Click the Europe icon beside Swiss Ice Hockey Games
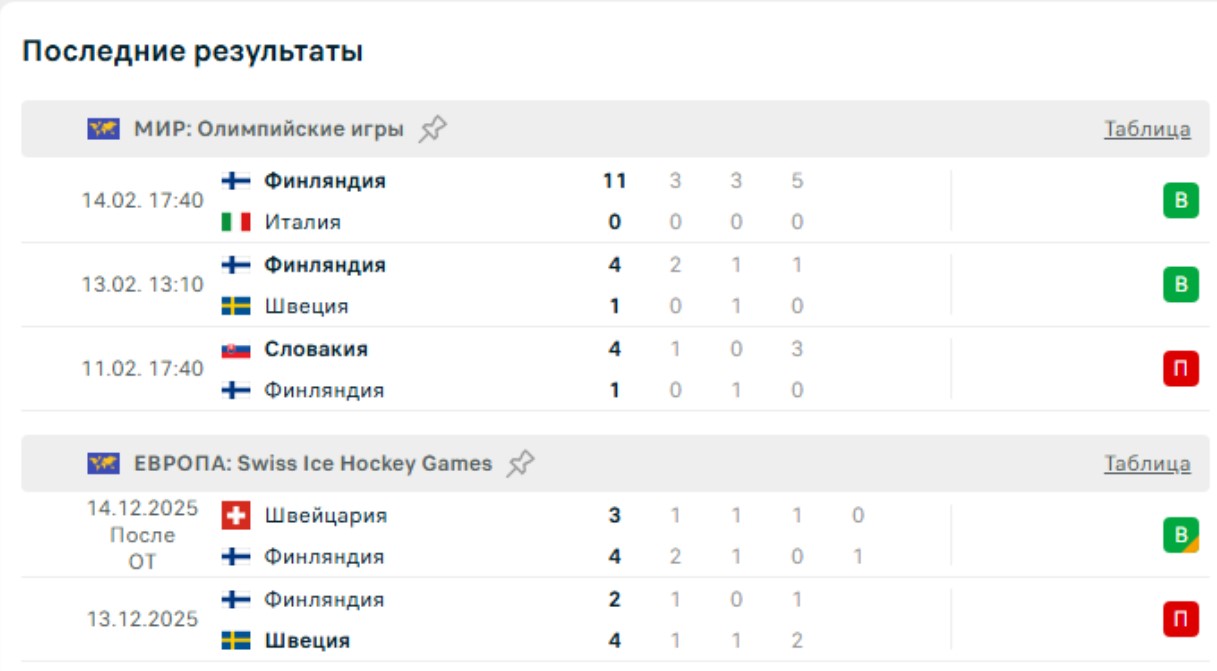This screenshot has width=1217, height=671. (x=103, y=463)
